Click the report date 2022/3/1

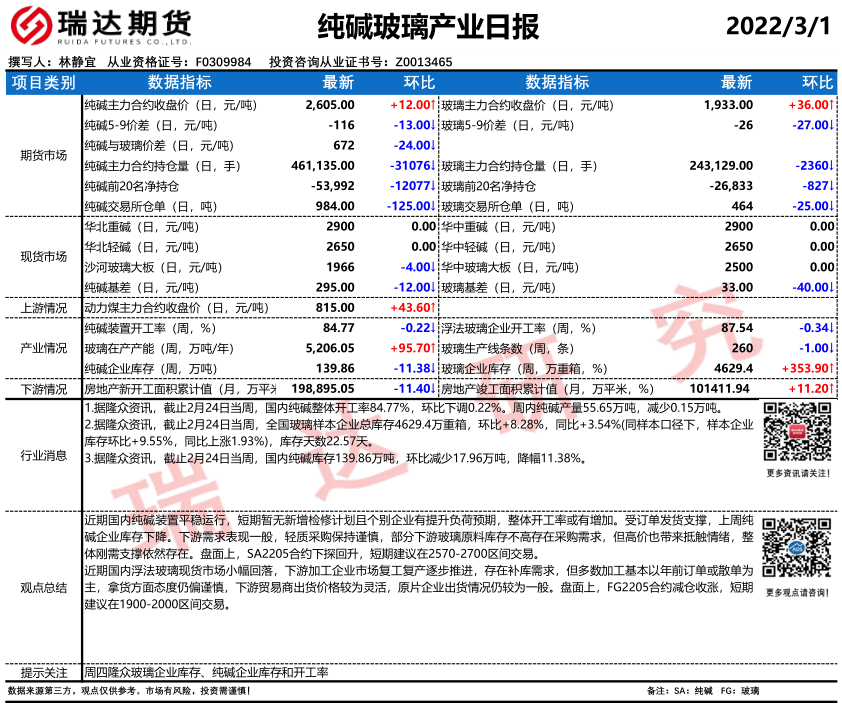click(778, 25)
